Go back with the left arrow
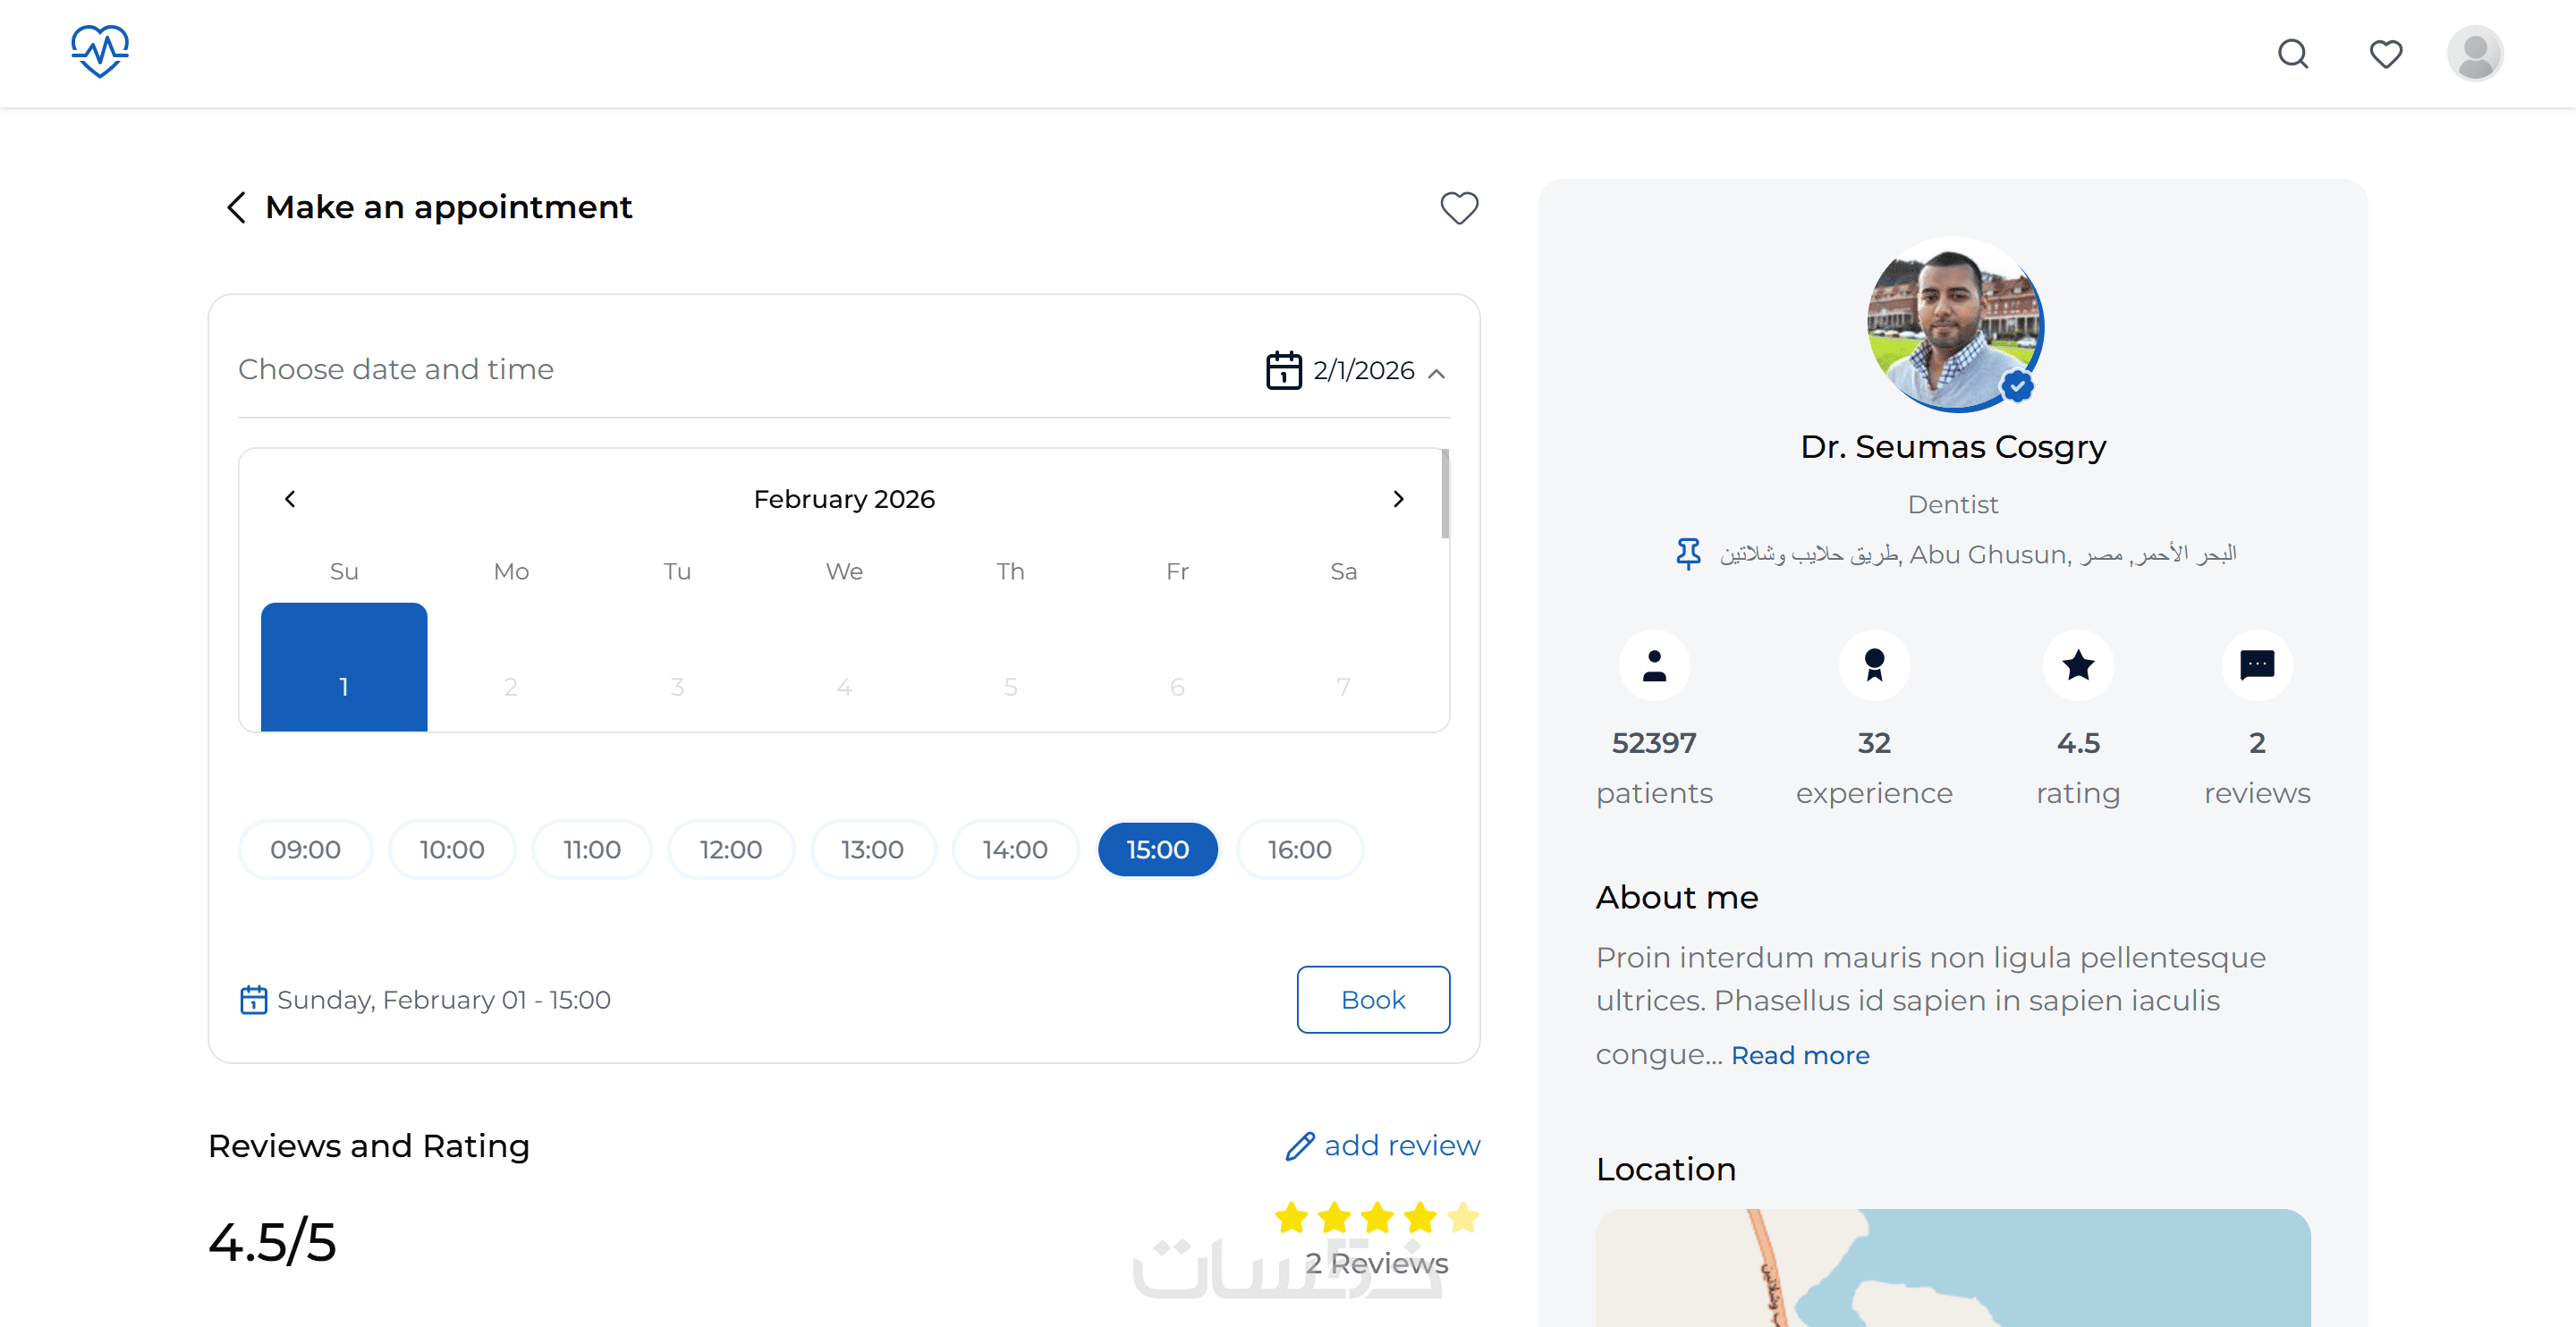Screen dimensions: 2576x1327 click(236, 208)
